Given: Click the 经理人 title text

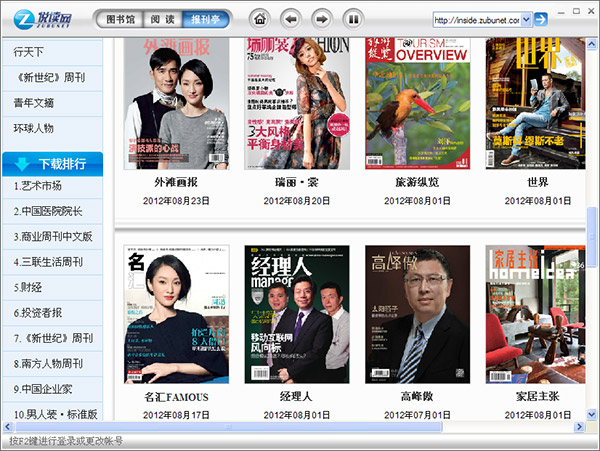Looking at the screenshot, I should point(296,397).
